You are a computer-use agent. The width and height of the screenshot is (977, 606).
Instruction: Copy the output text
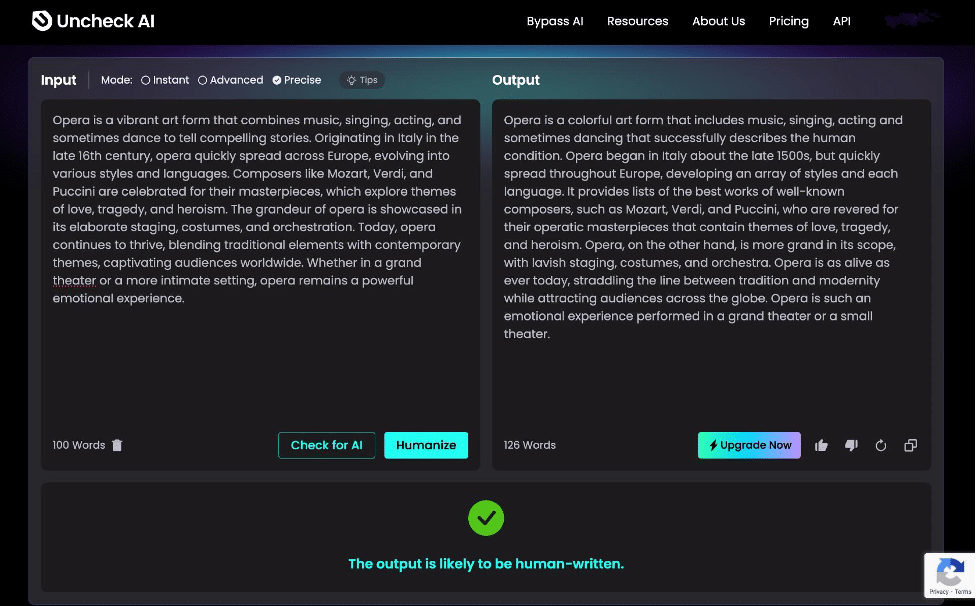click(910, 445)
